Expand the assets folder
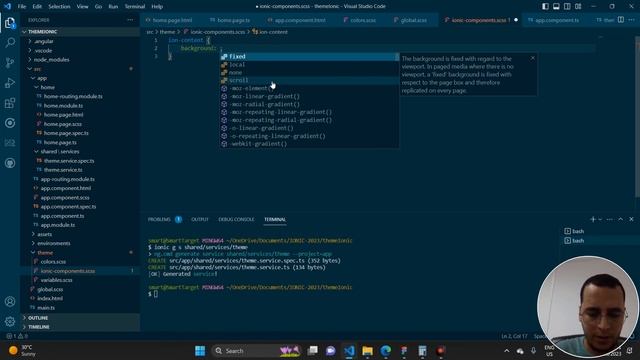Screen dimensions: 640x360 44,234
